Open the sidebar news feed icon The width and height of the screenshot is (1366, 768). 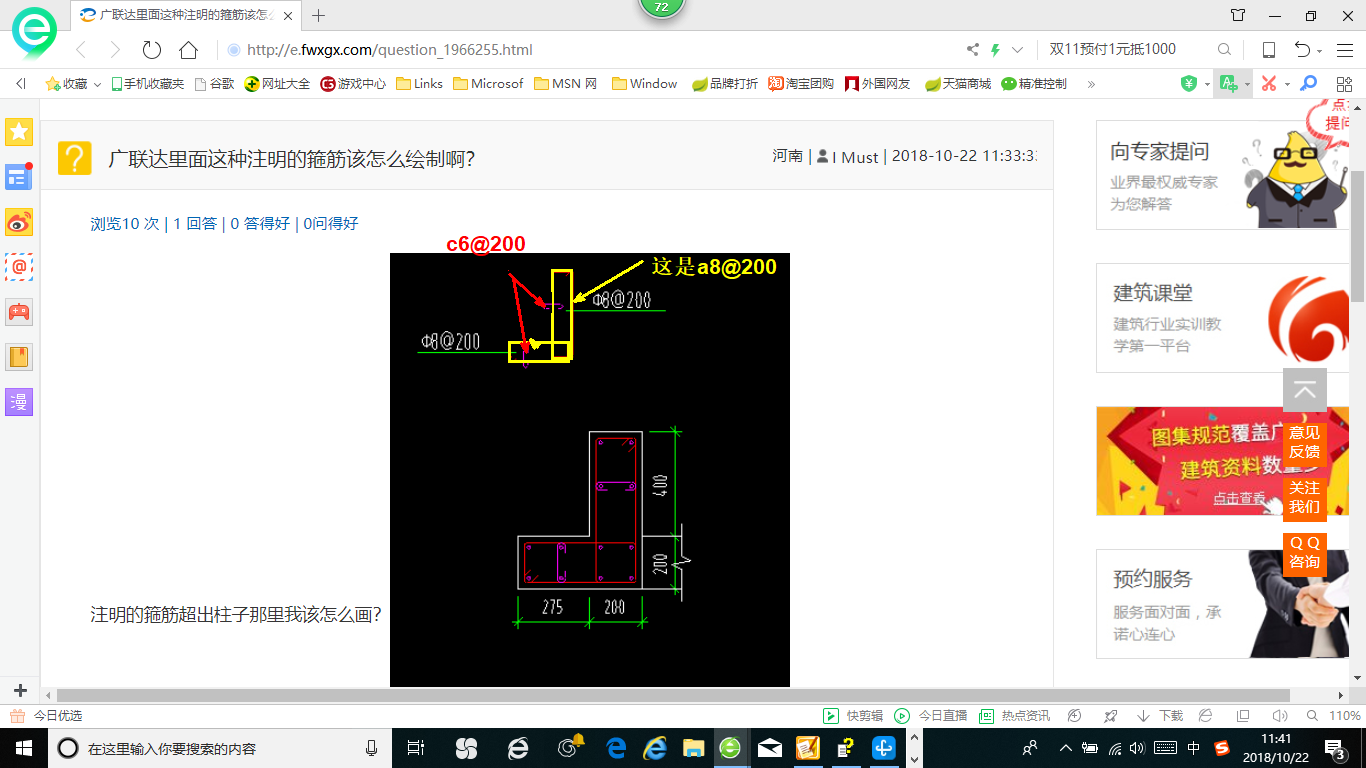[19, 177]
